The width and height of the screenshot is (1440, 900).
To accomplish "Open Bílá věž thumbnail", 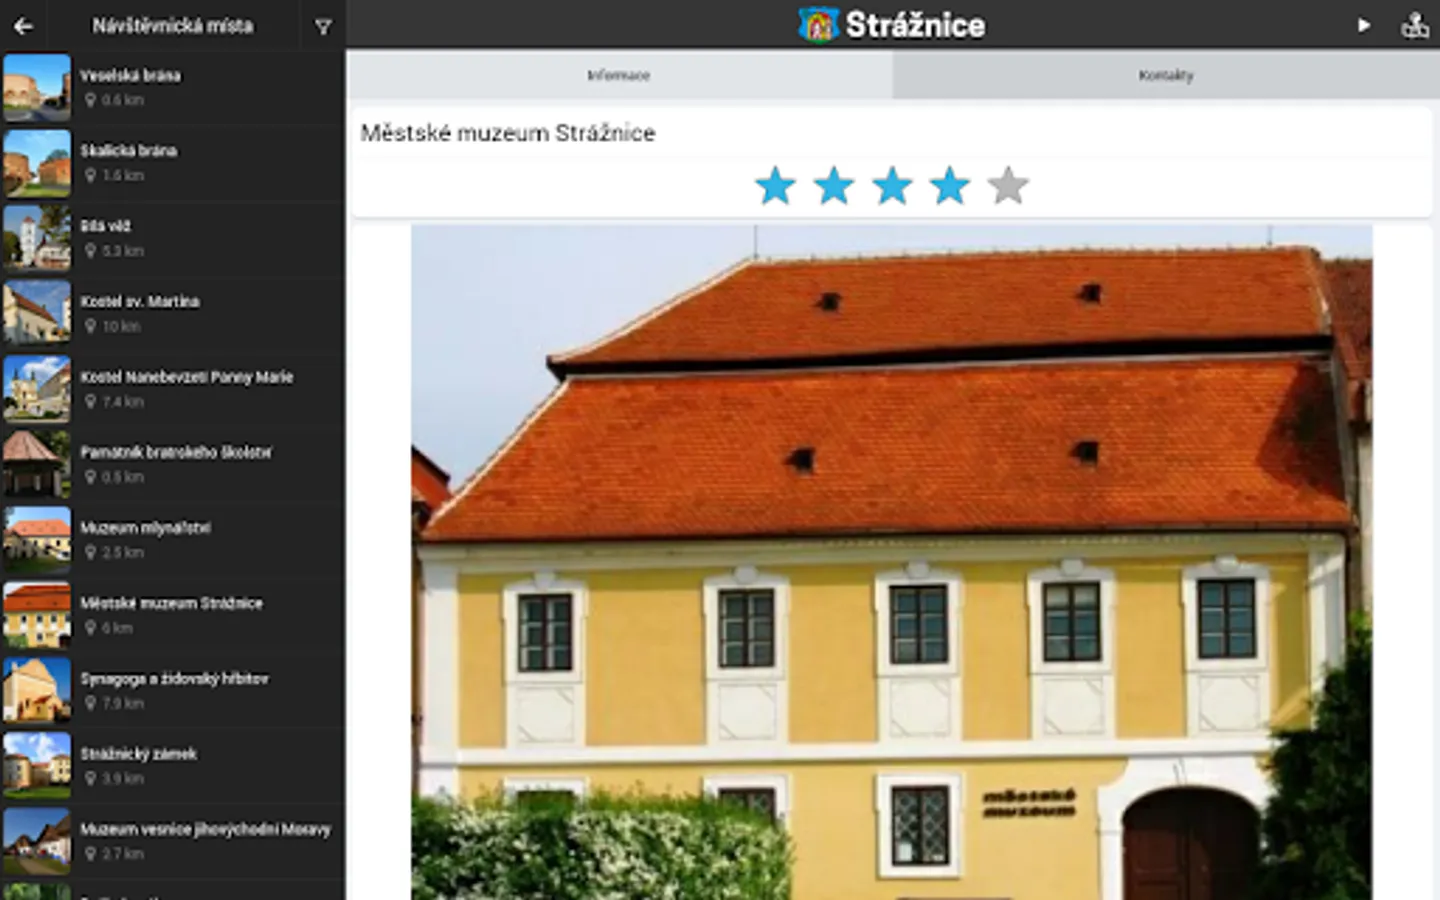I will point(37,238).
